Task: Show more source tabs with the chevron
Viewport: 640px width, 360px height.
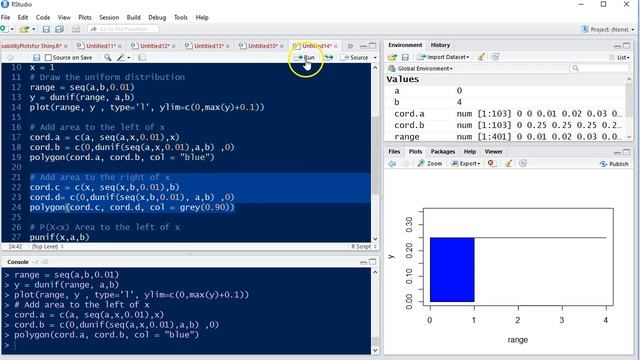Action: pyautogui.click(x=350, y=46)
